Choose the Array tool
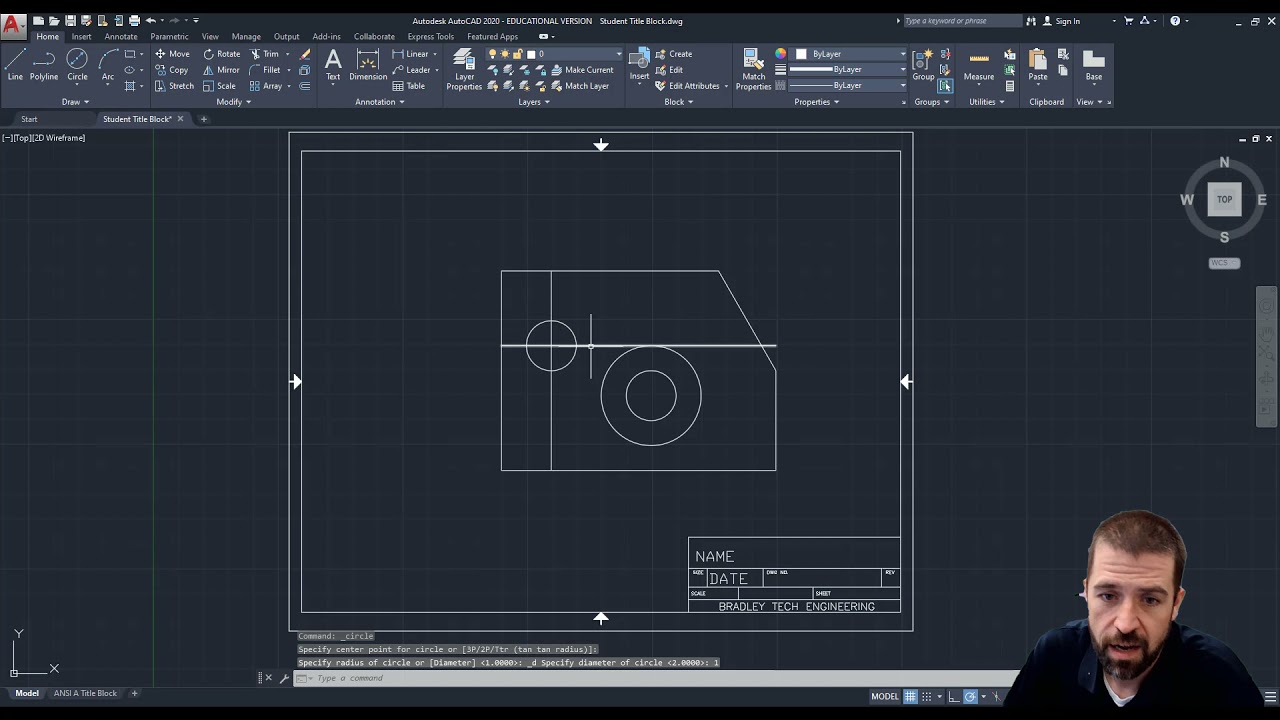1280x720 pixels. tap(266, 86)
